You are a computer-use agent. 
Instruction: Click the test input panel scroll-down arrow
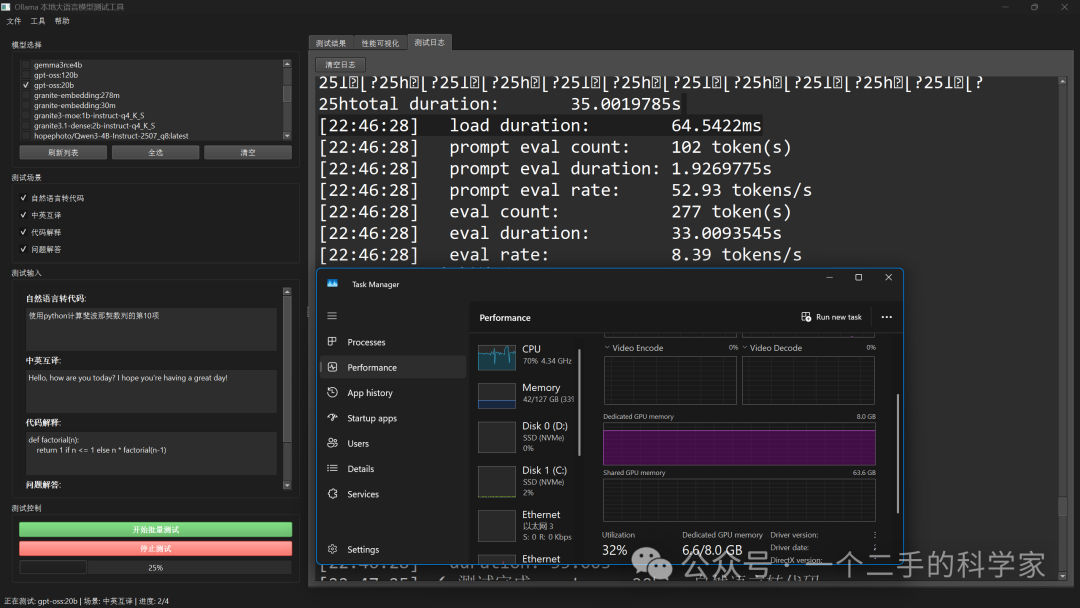pos(287,485)
